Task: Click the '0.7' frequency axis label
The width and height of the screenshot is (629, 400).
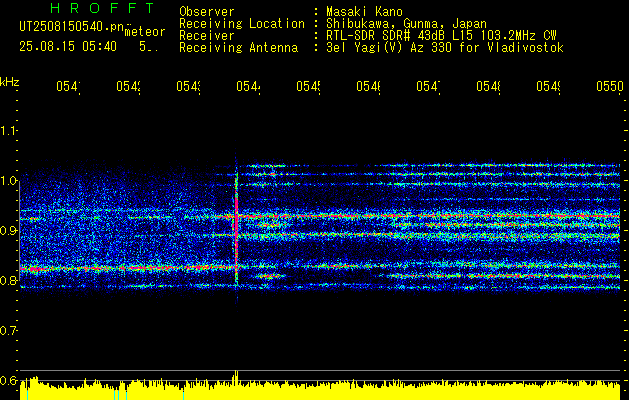Action: coord(9,331)
